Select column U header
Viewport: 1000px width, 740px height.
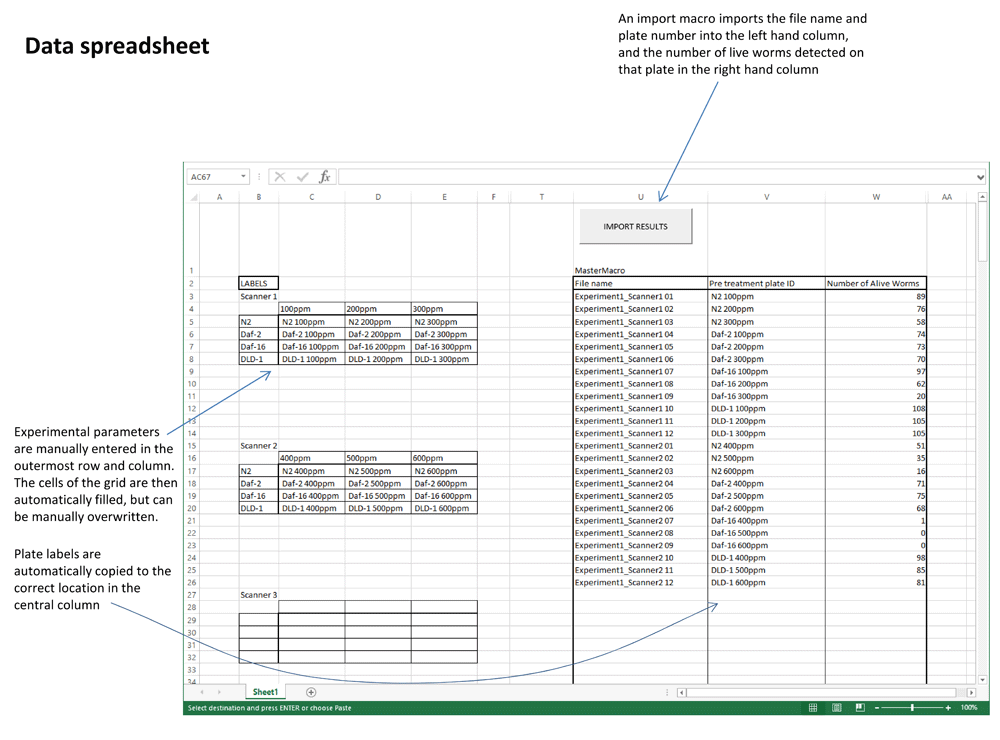[640, 197]
